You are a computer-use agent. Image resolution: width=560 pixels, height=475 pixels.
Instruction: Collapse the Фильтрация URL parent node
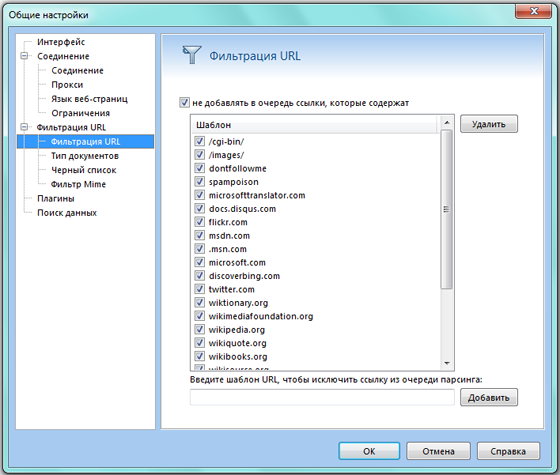[x=24, y=127]
